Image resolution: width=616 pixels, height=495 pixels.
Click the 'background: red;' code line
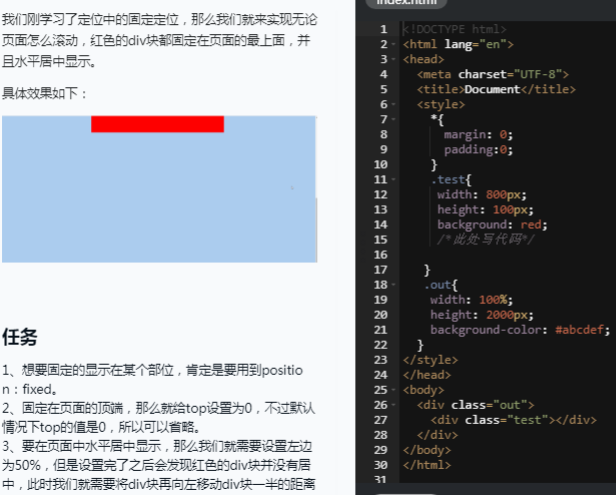(x=492, y=224)
